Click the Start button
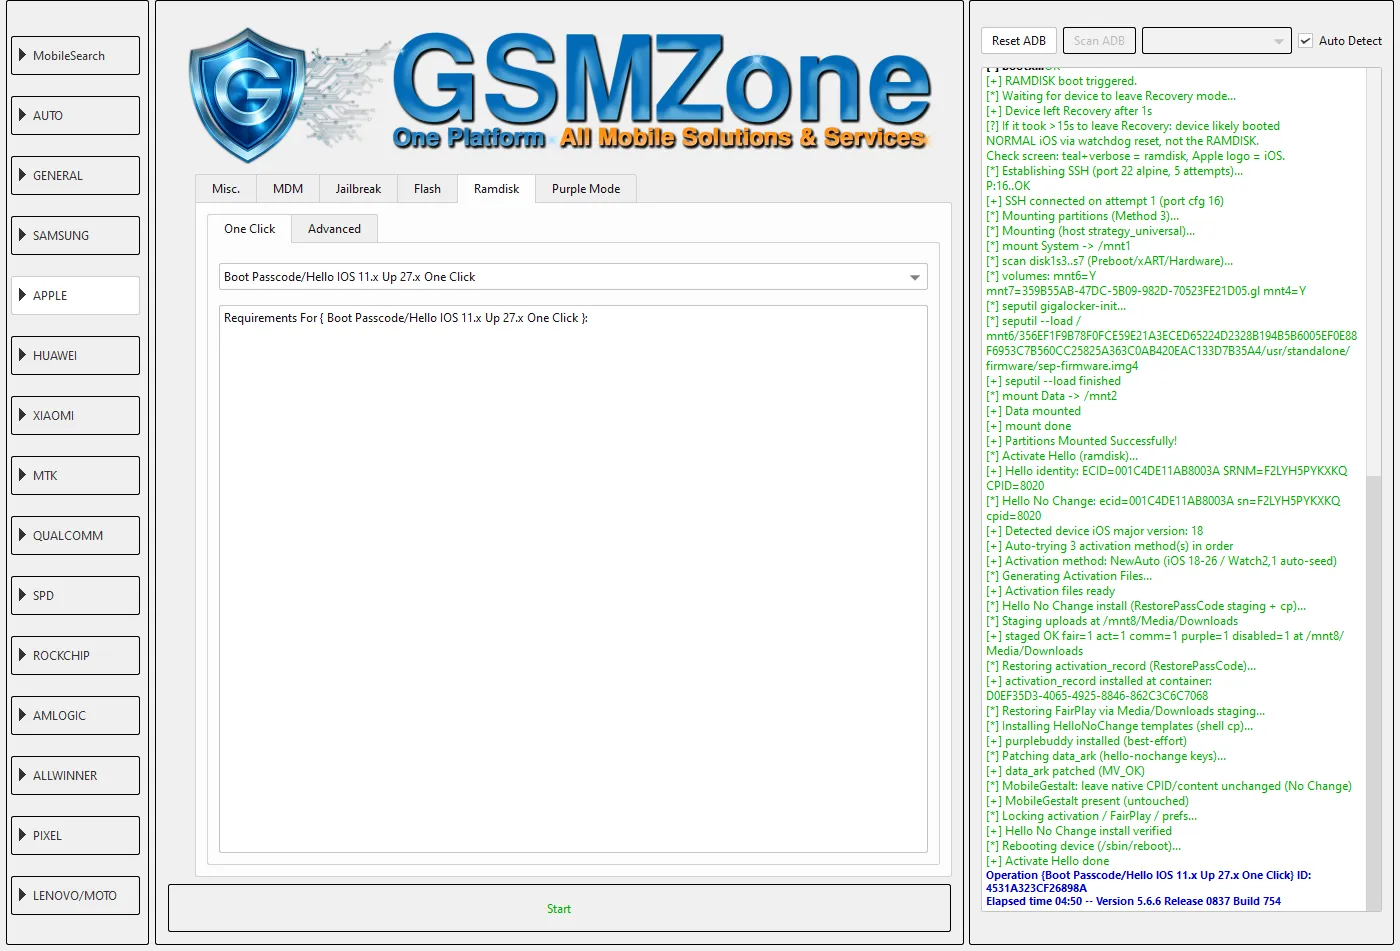The width and height of the screenshot is (1400, 951). coord(559,908)
